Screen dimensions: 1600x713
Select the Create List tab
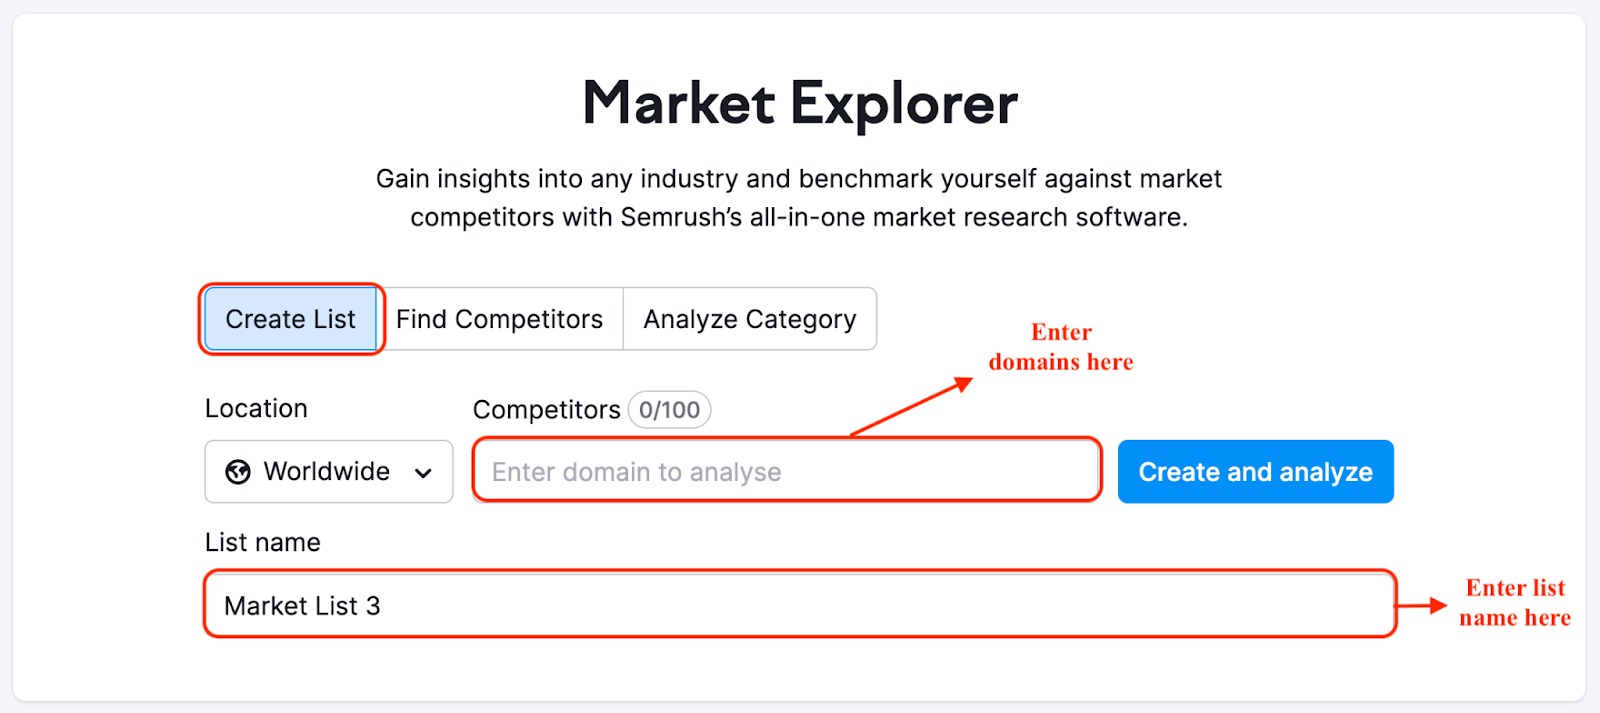click(291, 319)
